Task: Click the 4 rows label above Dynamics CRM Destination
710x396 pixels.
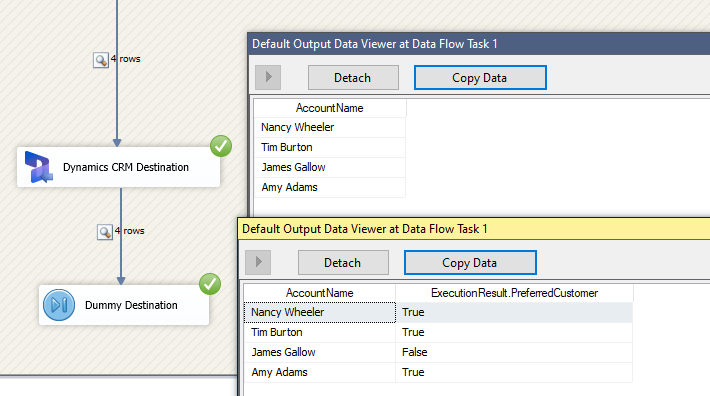Action: point(125,59)
